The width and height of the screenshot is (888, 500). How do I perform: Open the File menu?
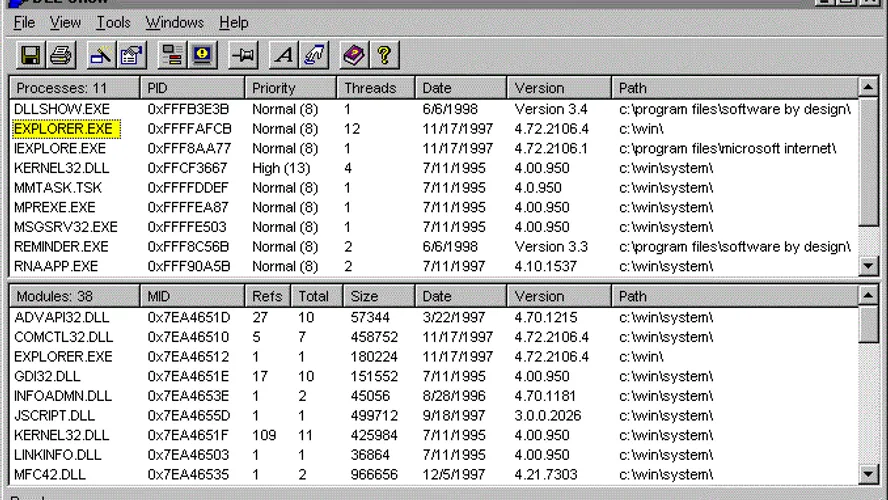(x=24, y=22)
